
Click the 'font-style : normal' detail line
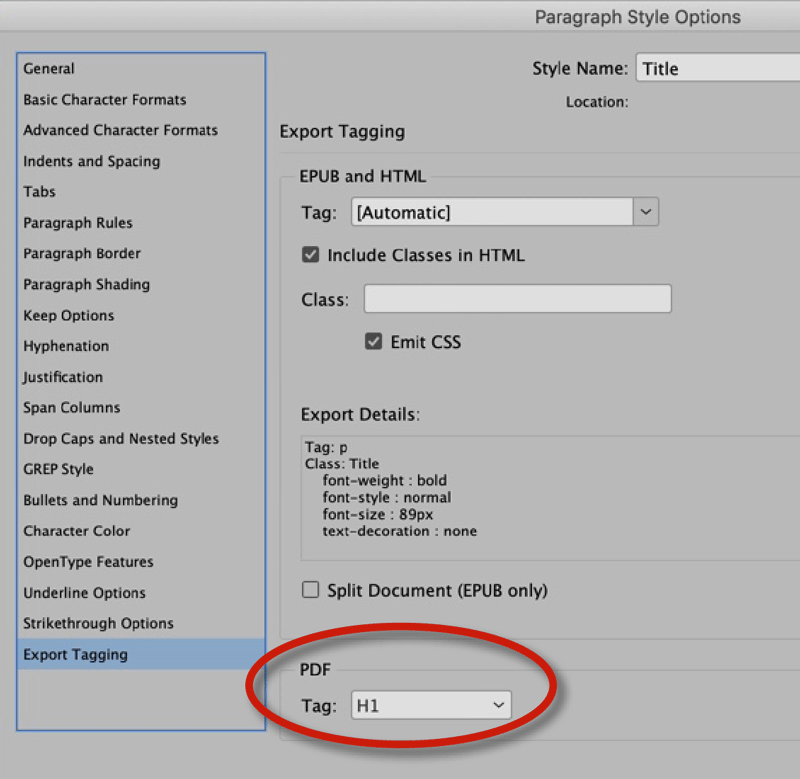point(387,497)
